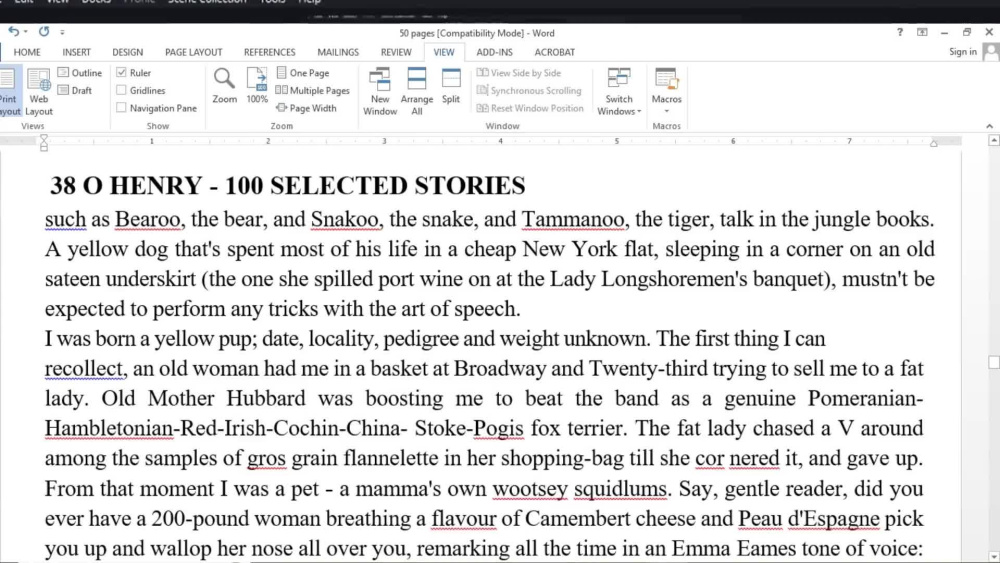Uncheck the Ruler checkbox
This screenshot has height=563, width=1000.
(121, 73)
